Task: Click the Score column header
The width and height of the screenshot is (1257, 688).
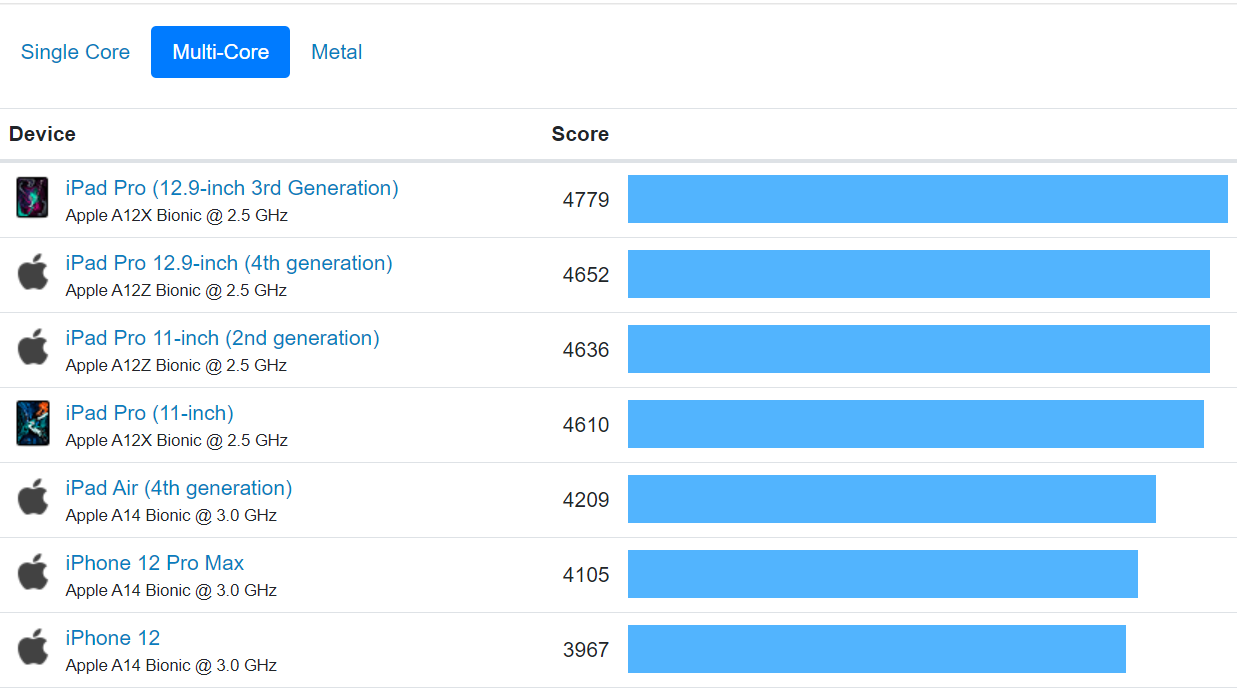Action: [580, 134]
